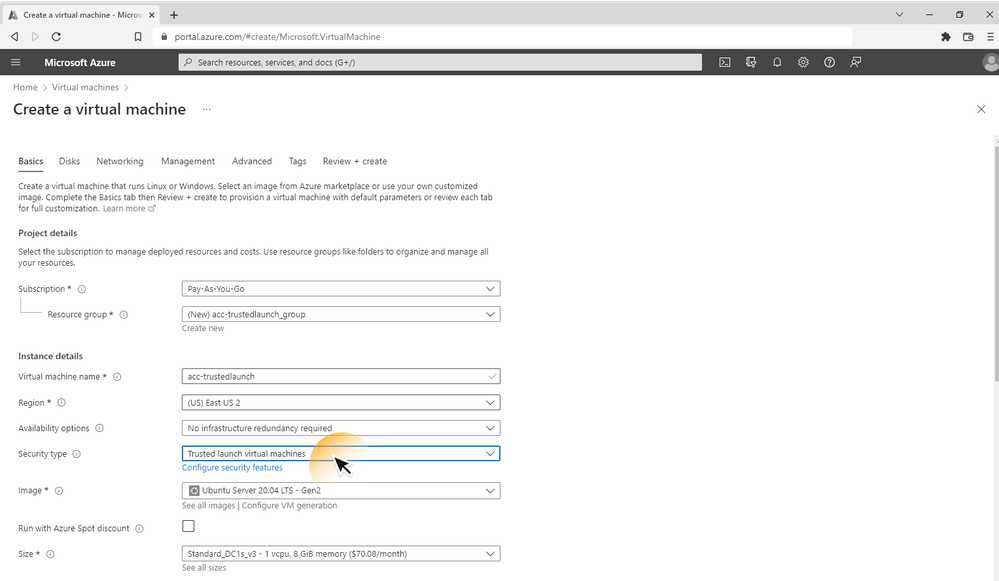The height and width of the screenshot is (581, 999).
Task: Open portal settings gear
Action: 803,62
